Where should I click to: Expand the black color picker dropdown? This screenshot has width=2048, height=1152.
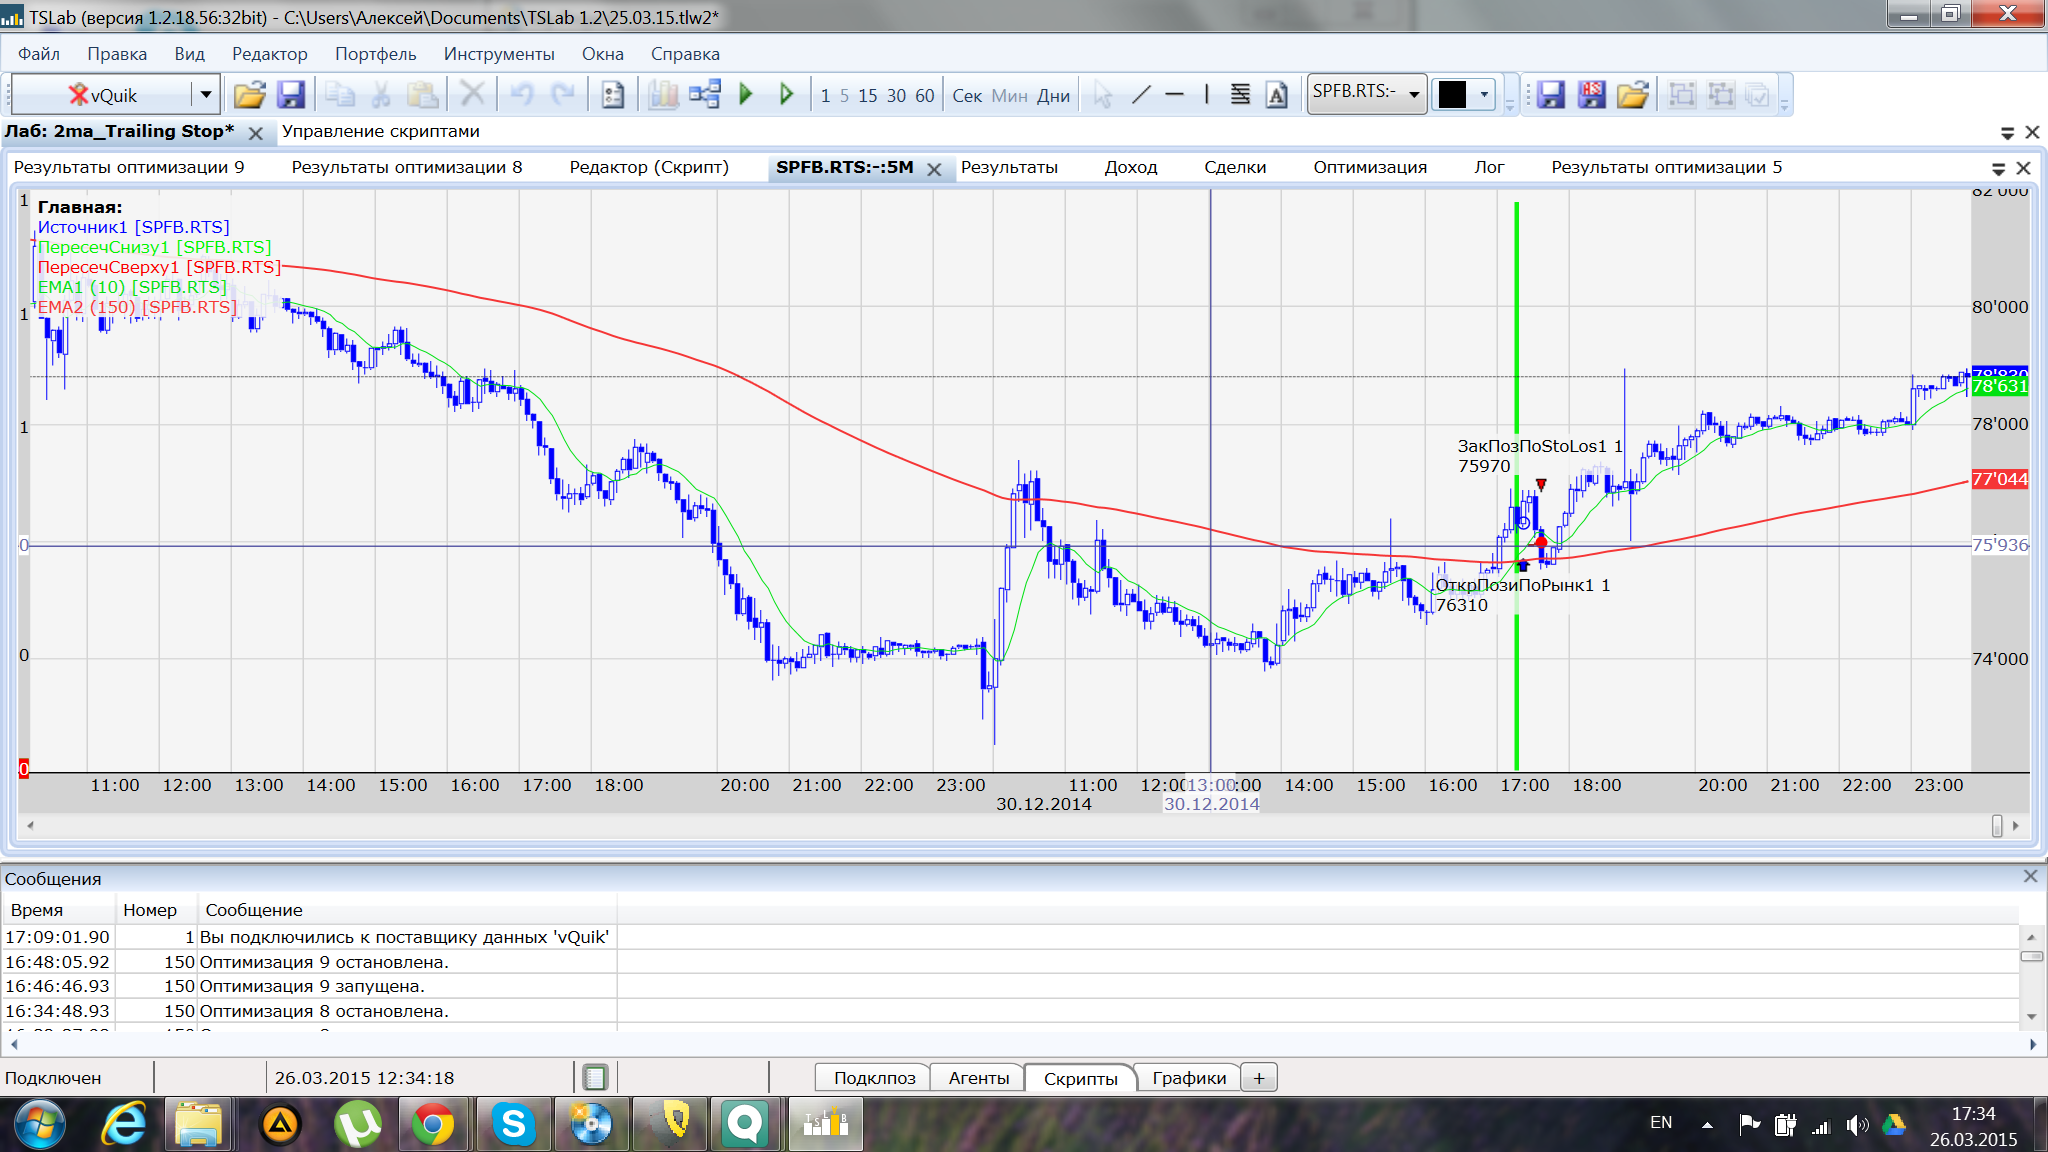1484,95
